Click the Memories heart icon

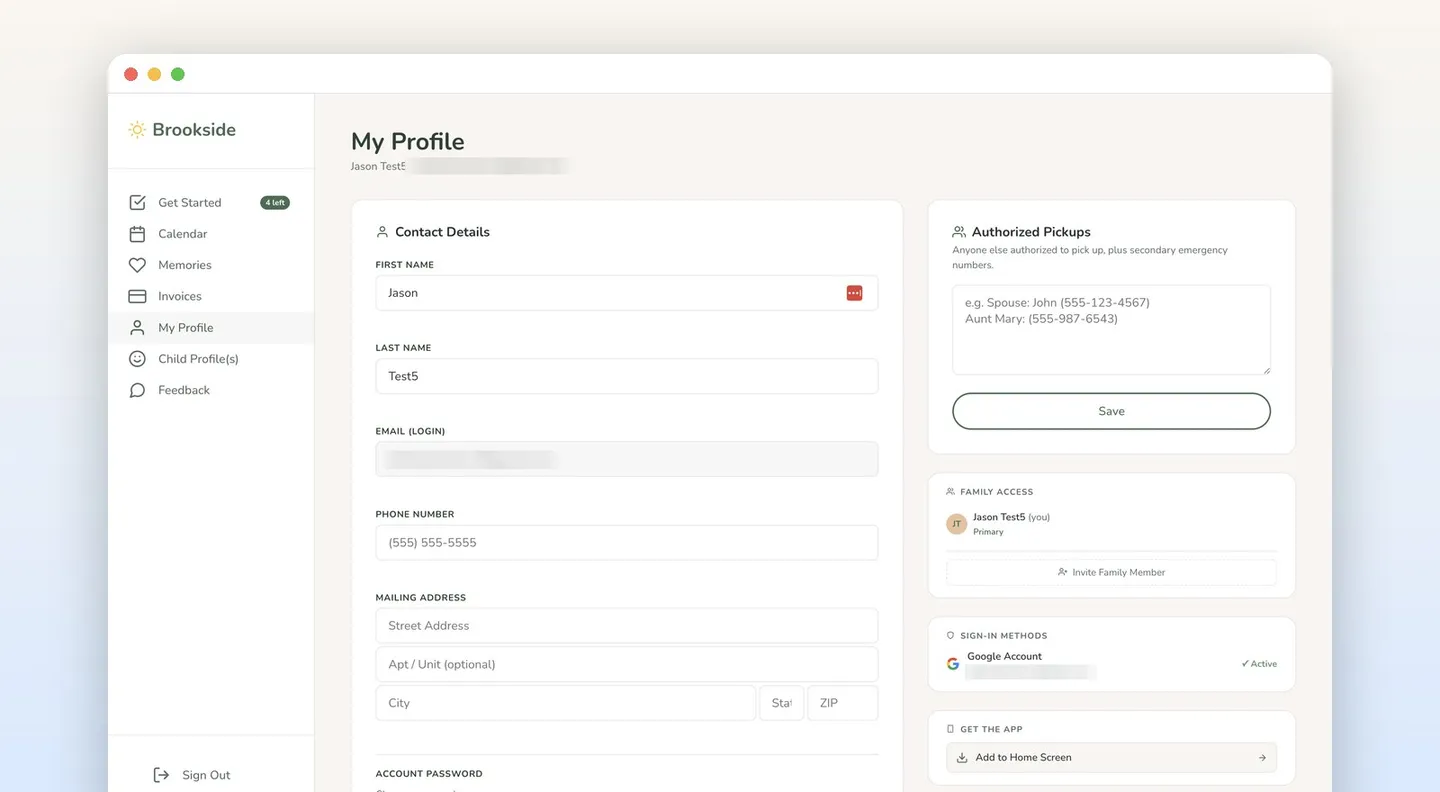point(137,265)
